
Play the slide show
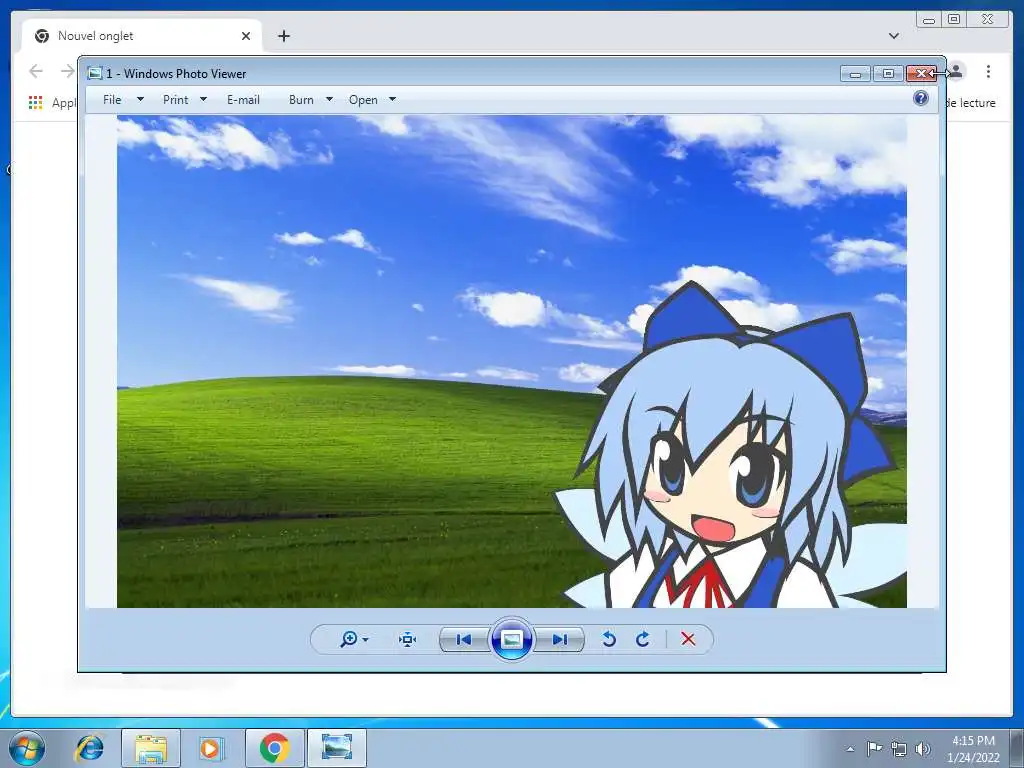click(511, 639)
